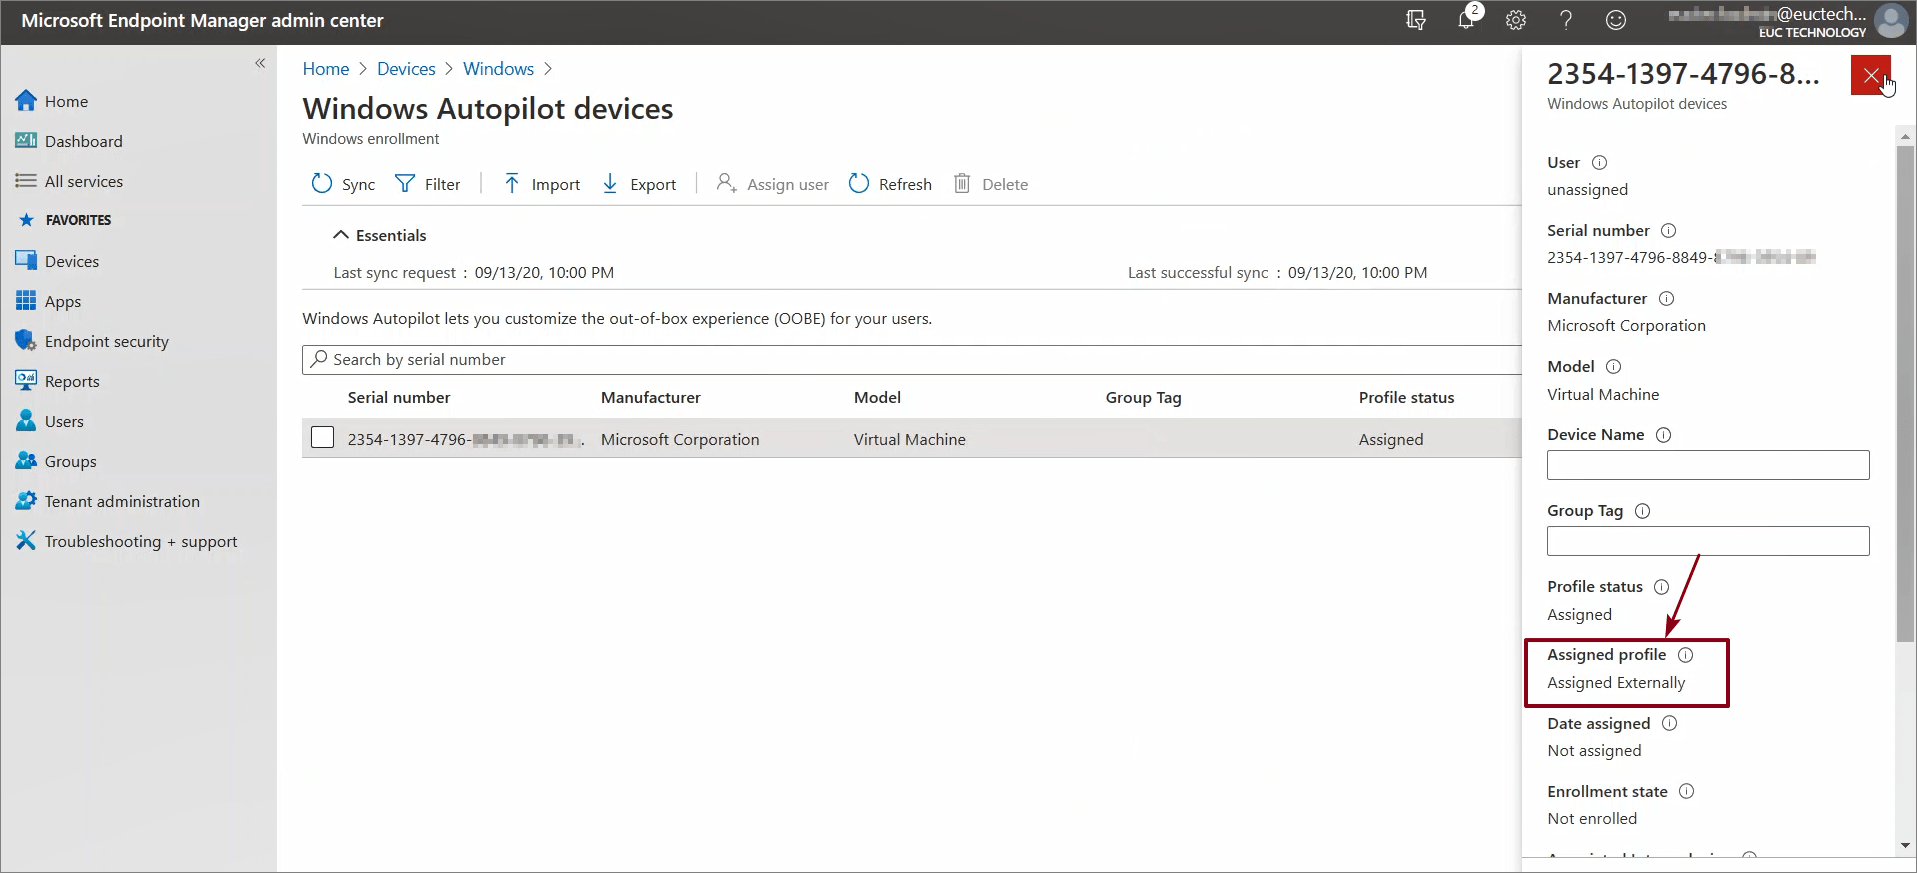Close the device details panel

1871,75
